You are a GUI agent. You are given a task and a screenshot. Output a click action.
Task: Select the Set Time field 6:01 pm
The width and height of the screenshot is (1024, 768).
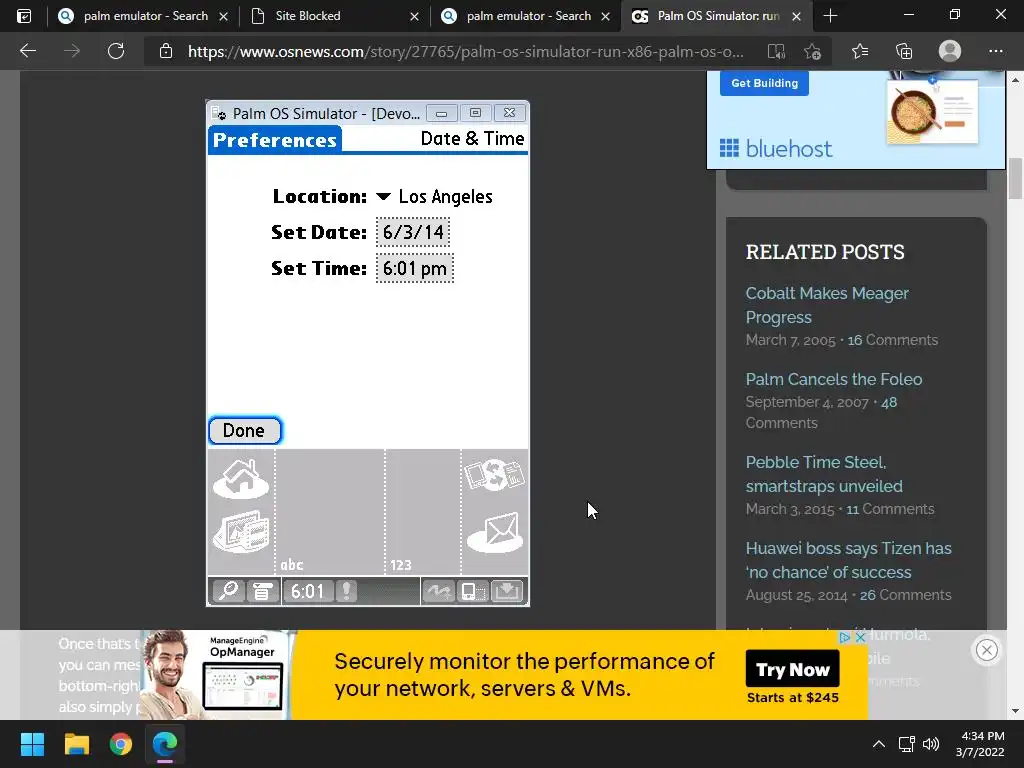coord(415,268)
